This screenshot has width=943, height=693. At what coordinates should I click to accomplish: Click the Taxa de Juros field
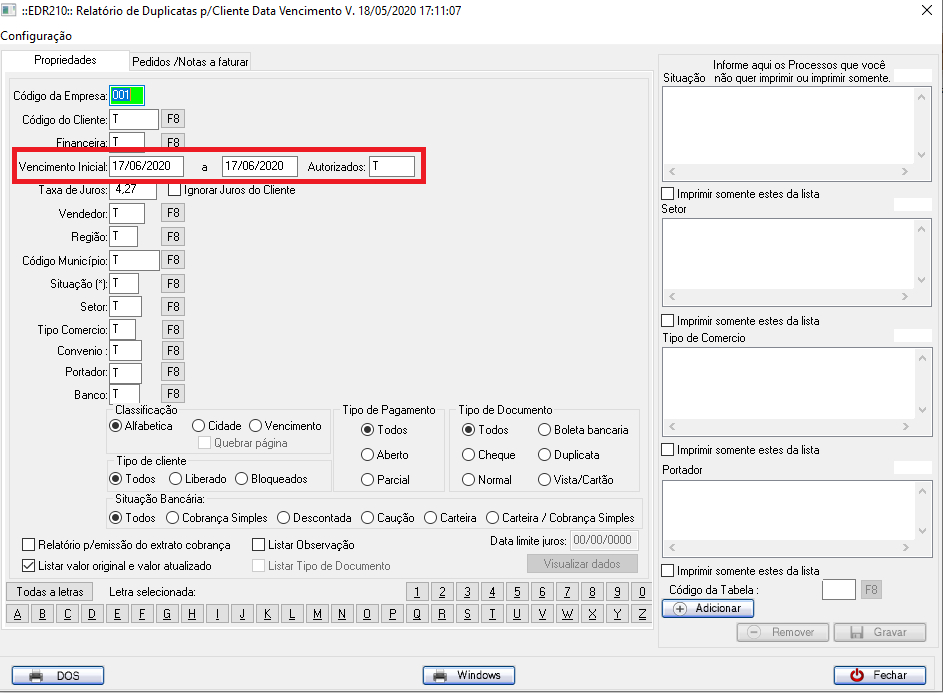(x=133, y=189)
